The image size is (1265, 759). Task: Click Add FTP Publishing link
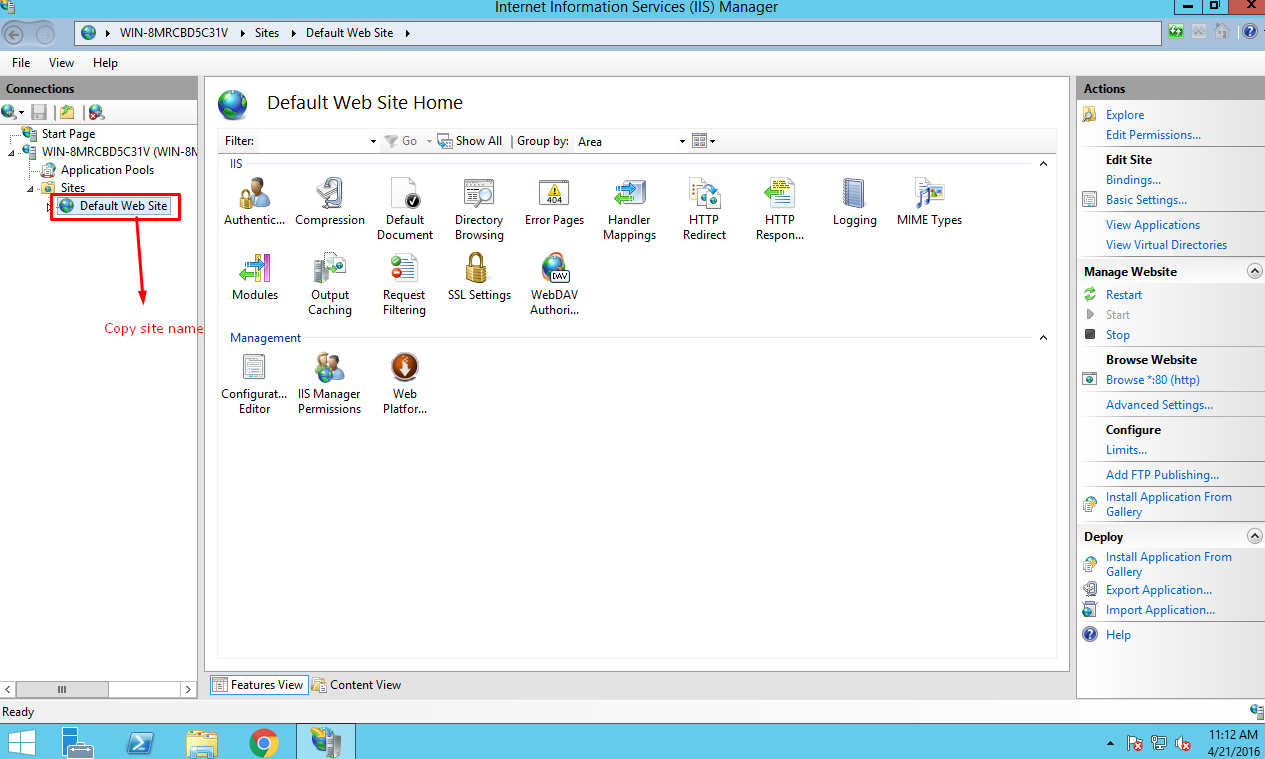(x=1162, y=475)
